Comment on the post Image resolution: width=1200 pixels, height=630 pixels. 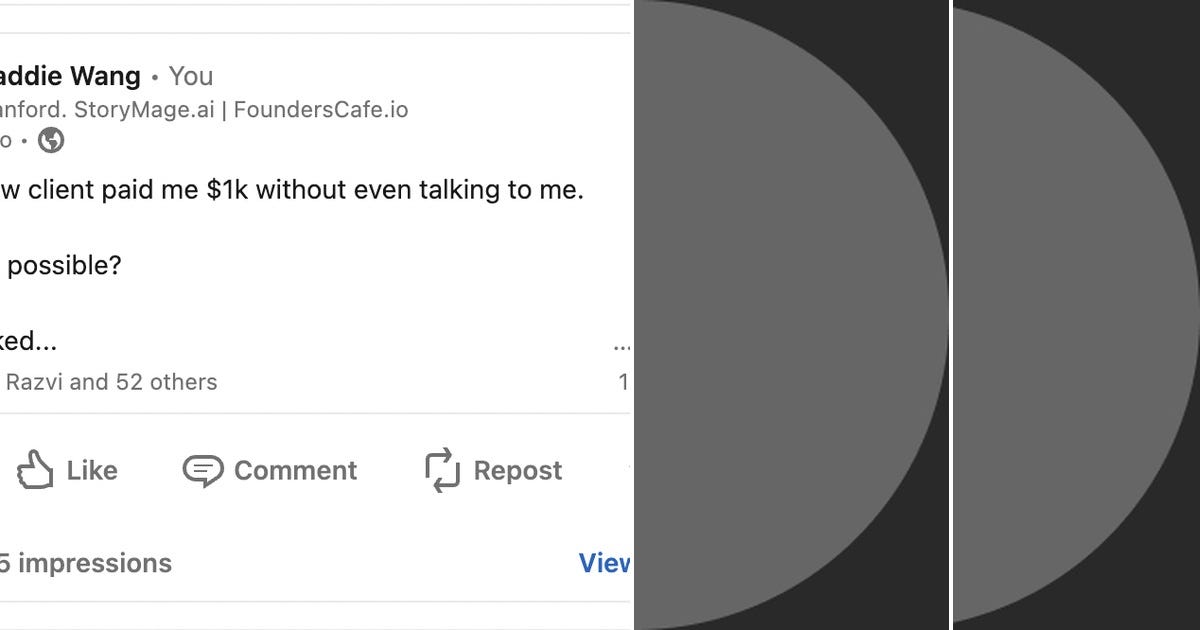270,470
